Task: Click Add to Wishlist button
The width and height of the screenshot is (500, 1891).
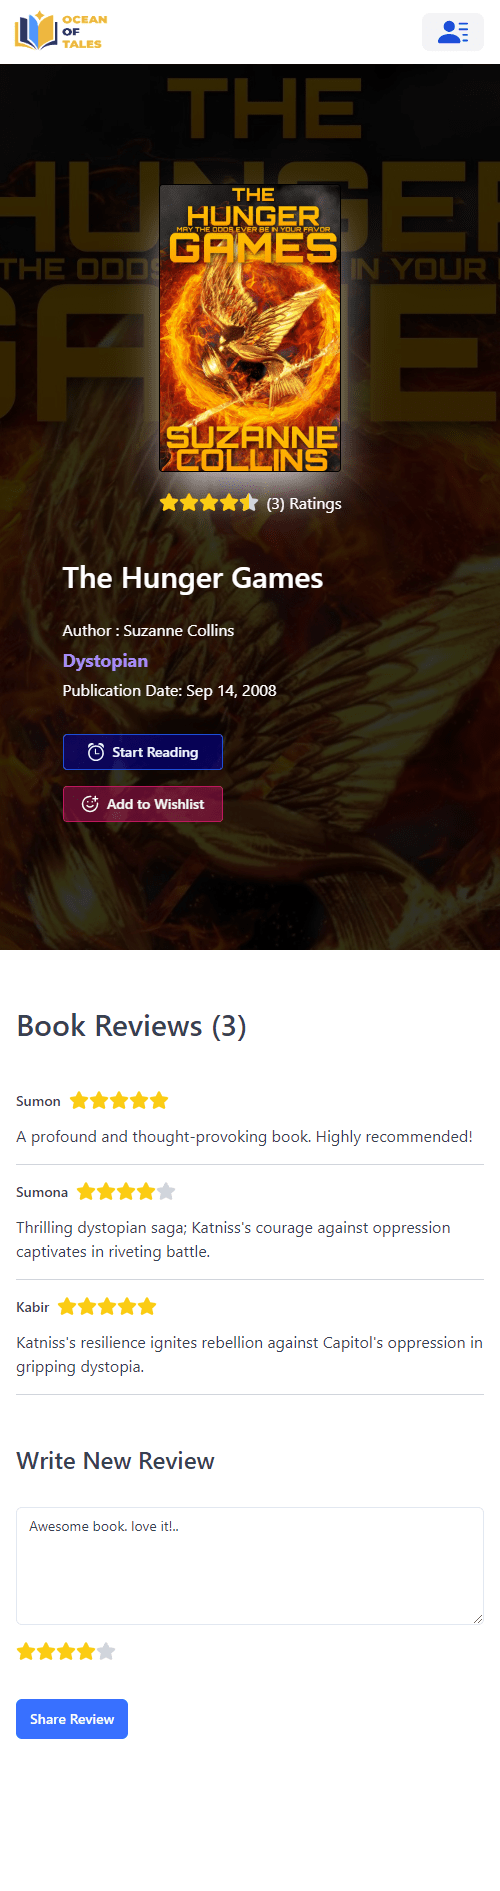Action: pyautogui.click(x=143, y=804)
